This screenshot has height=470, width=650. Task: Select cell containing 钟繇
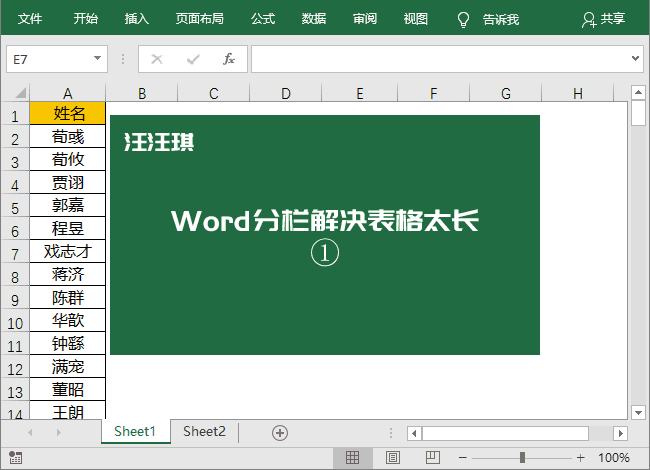(68, 343)
